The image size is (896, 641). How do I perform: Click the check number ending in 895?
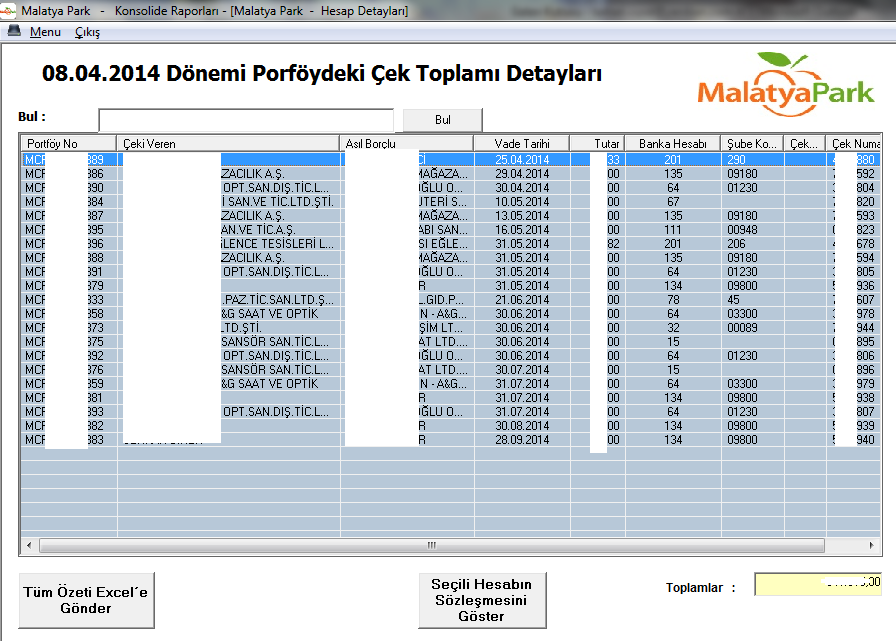click(865, 342)
